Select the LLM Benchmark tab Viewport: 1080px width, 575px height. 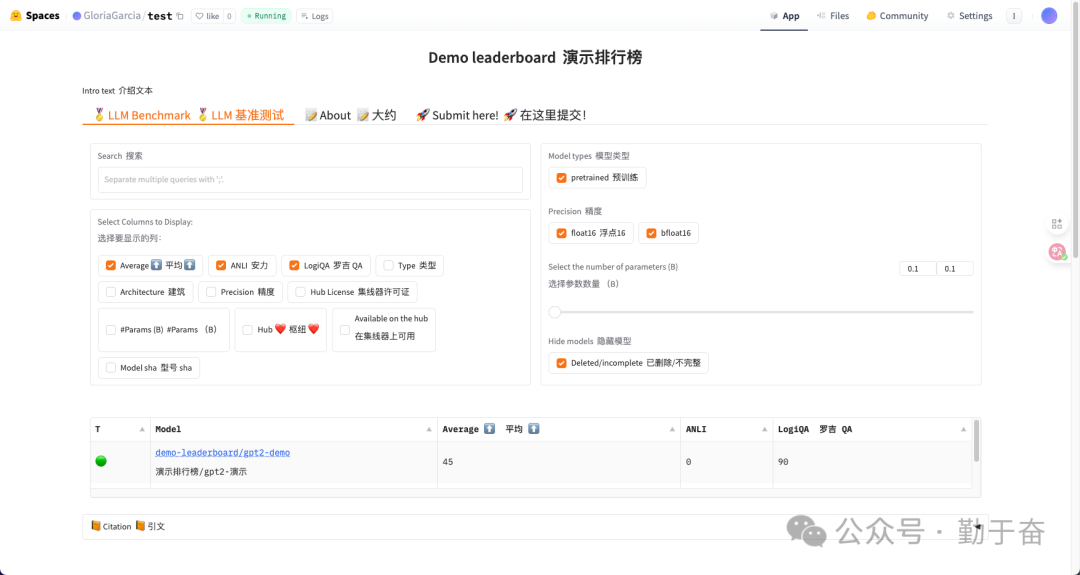[x=188, y=115]
